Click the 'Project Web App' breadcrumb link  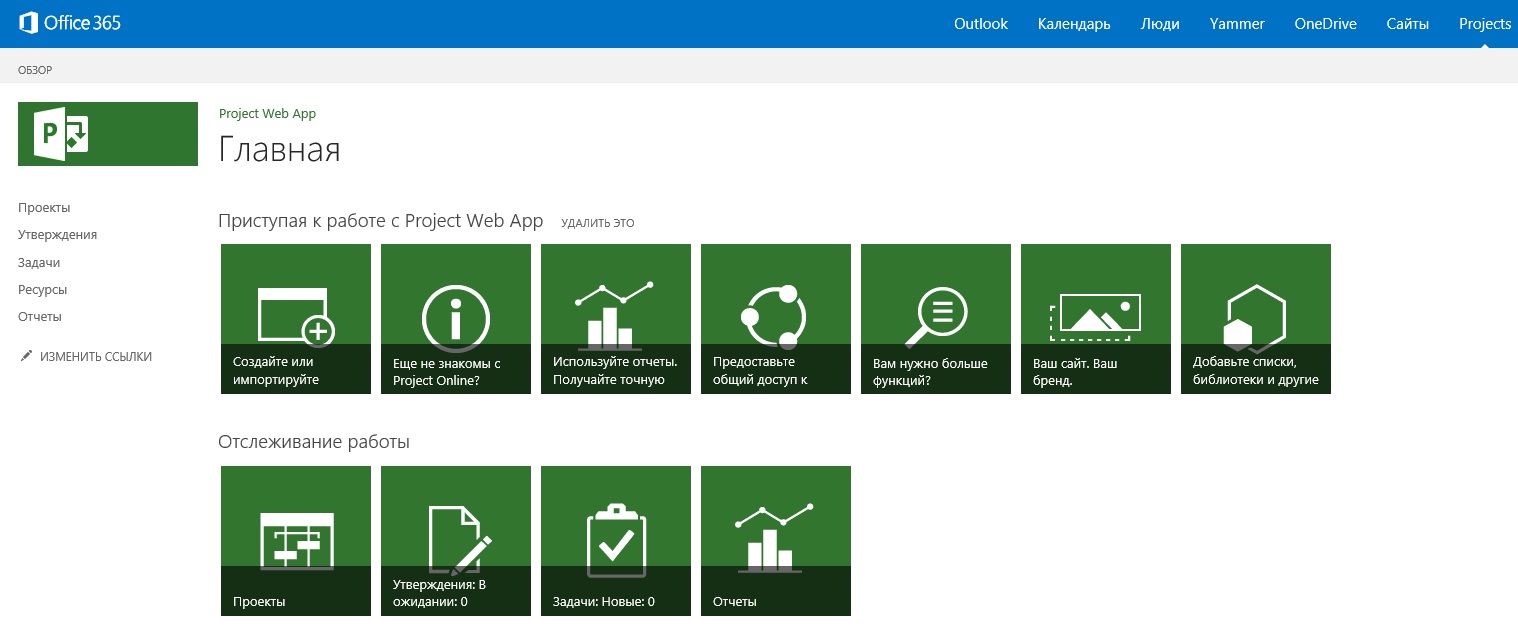pyautogui.click(x=267, y=113)
